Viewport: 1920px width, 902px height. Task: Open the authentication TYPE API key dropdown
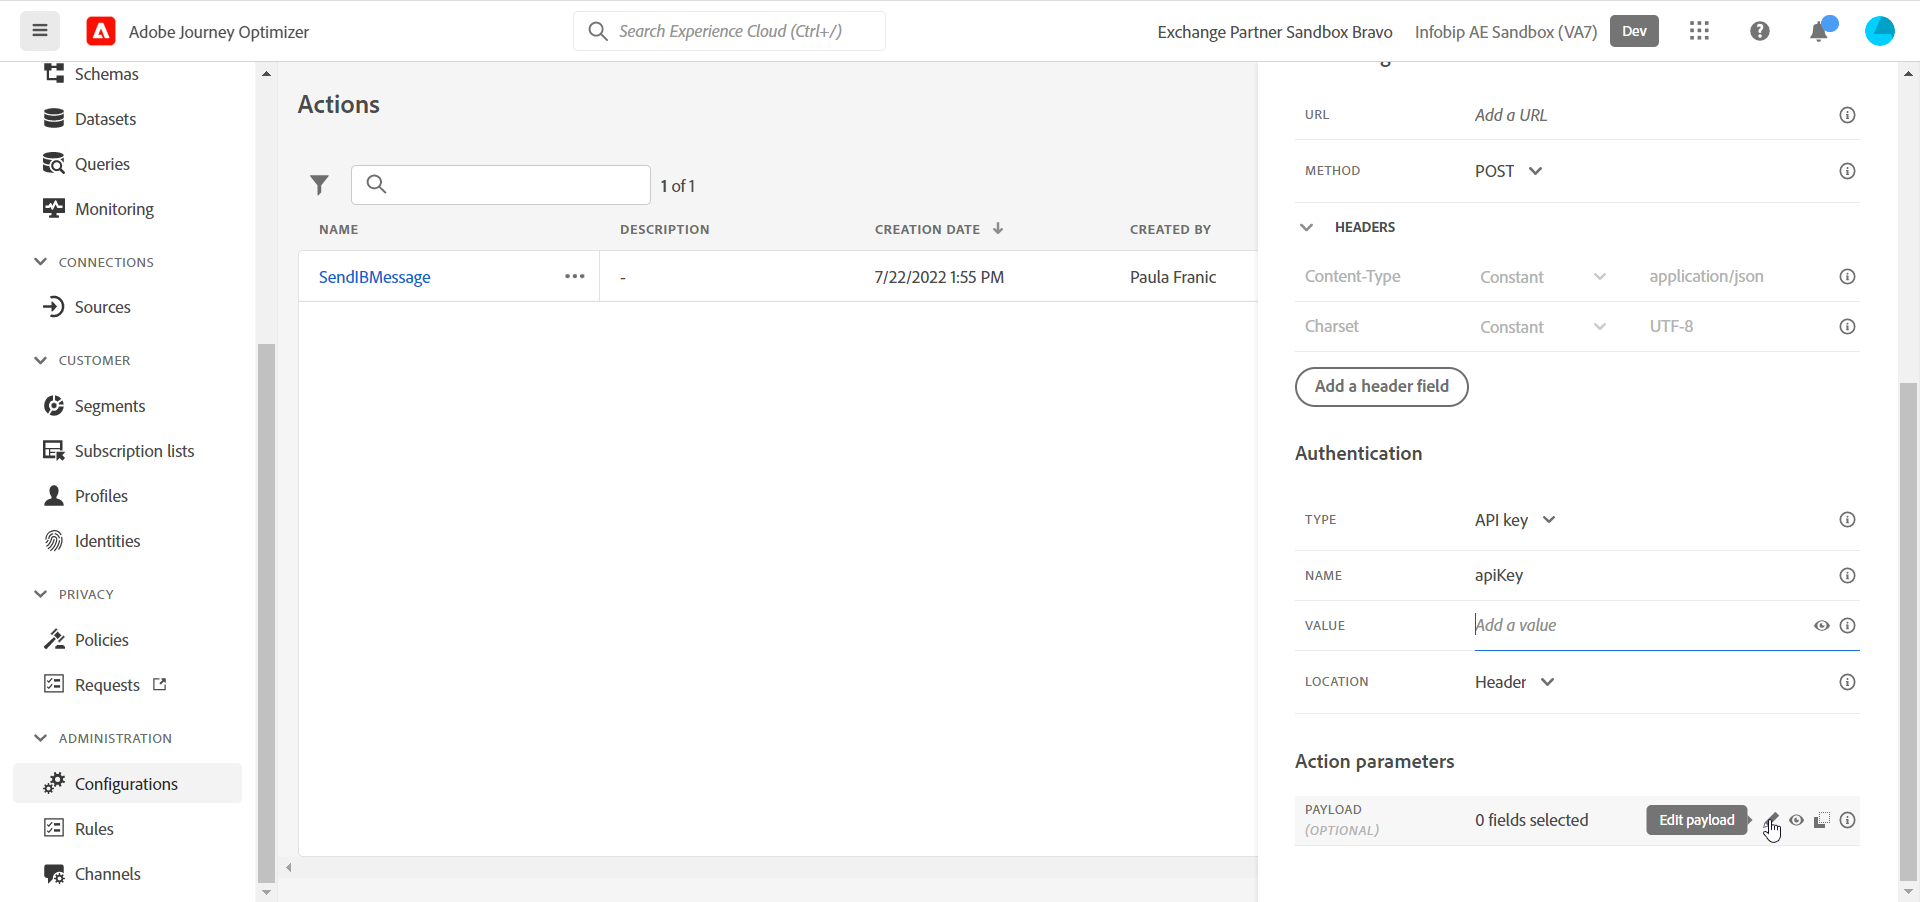(1514, 520)
